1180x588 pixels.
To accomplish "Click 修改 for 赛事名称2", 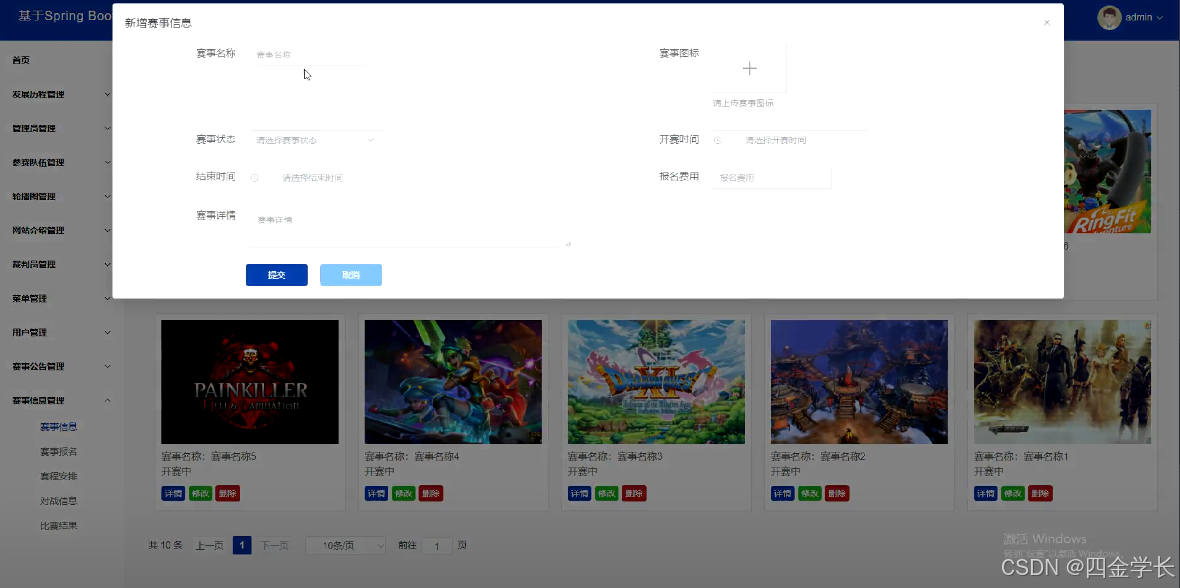I will coord(810,493).
